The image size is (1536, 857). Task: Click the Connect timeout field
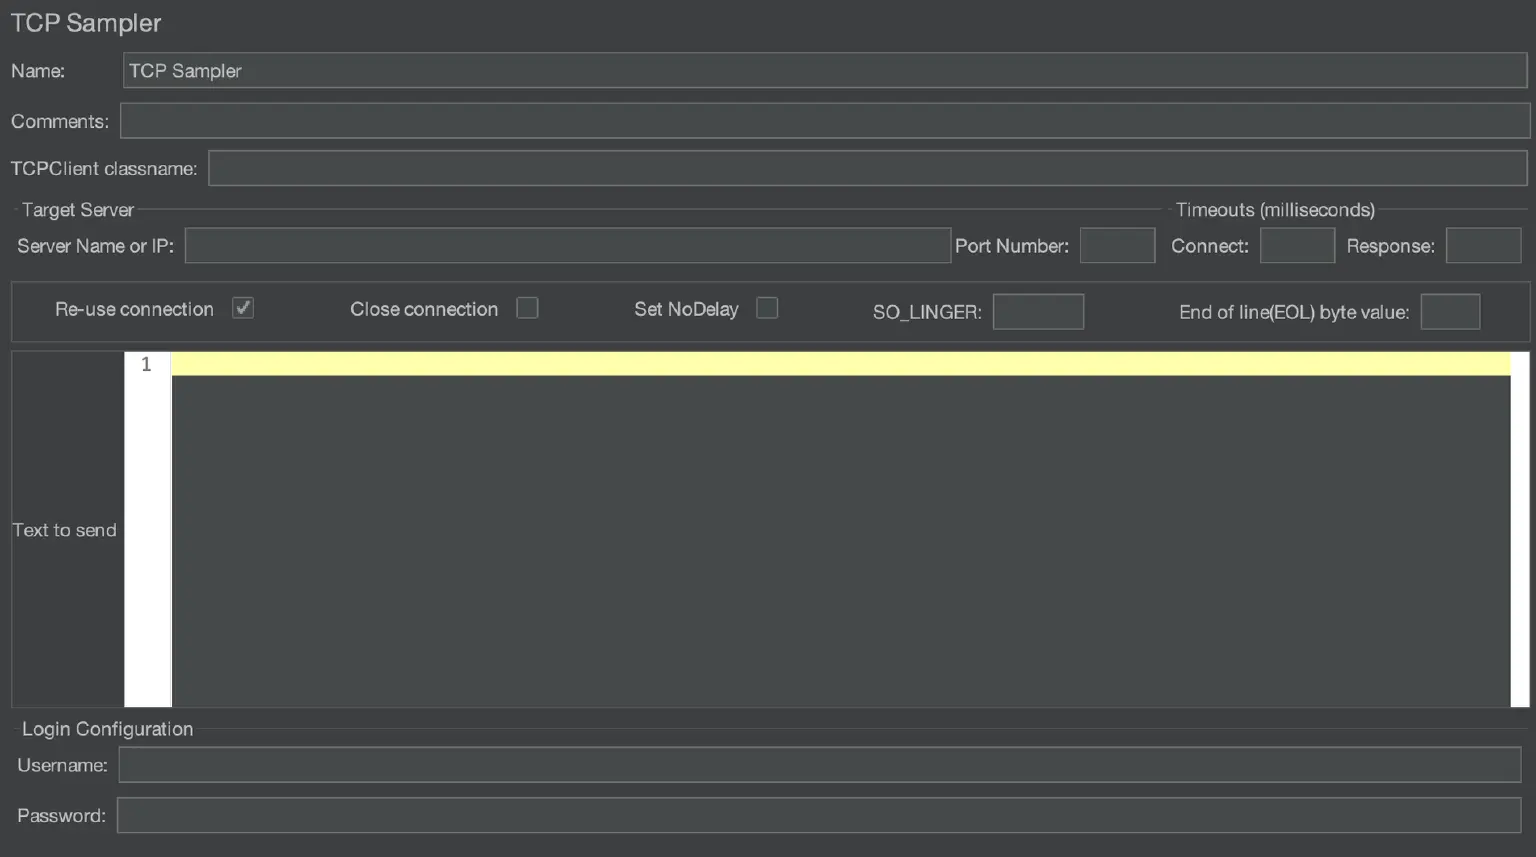point(1297,245)
